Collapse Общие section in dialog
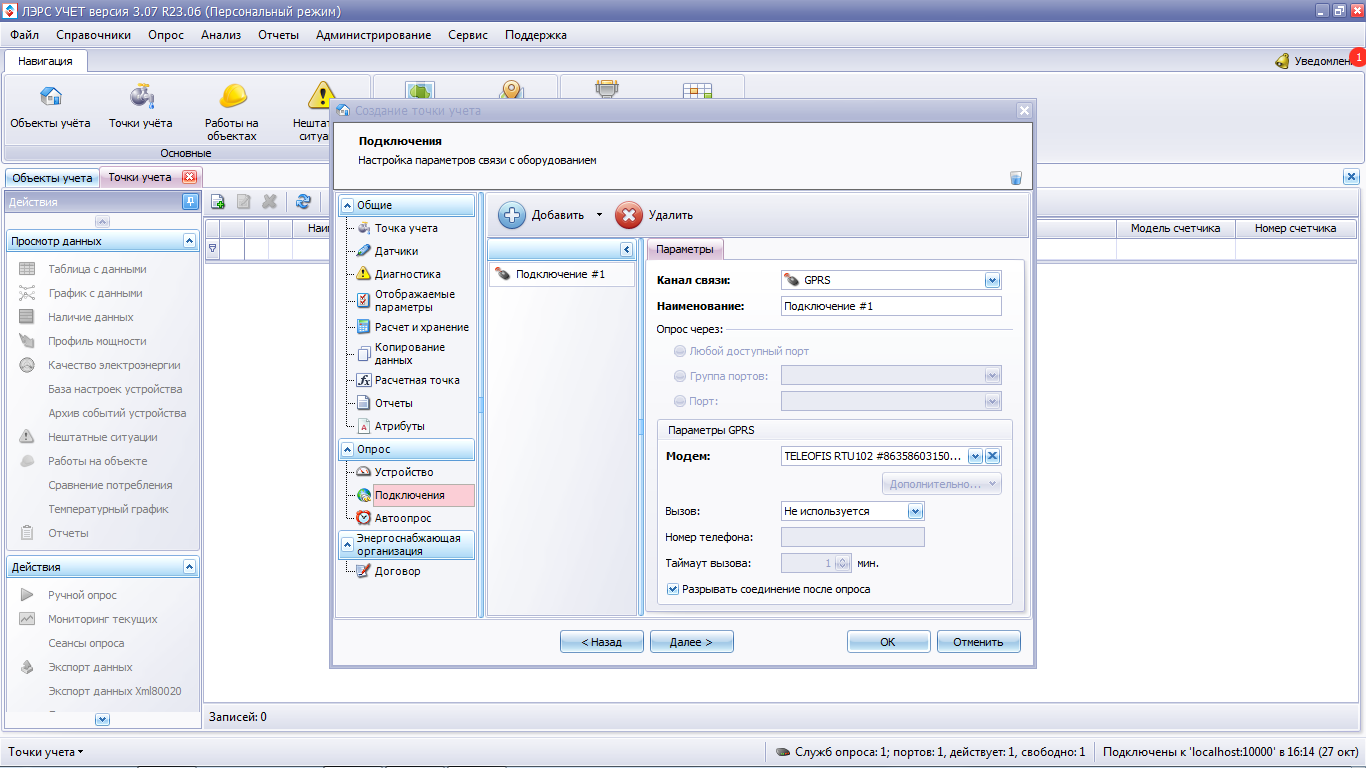 point(348,205)
